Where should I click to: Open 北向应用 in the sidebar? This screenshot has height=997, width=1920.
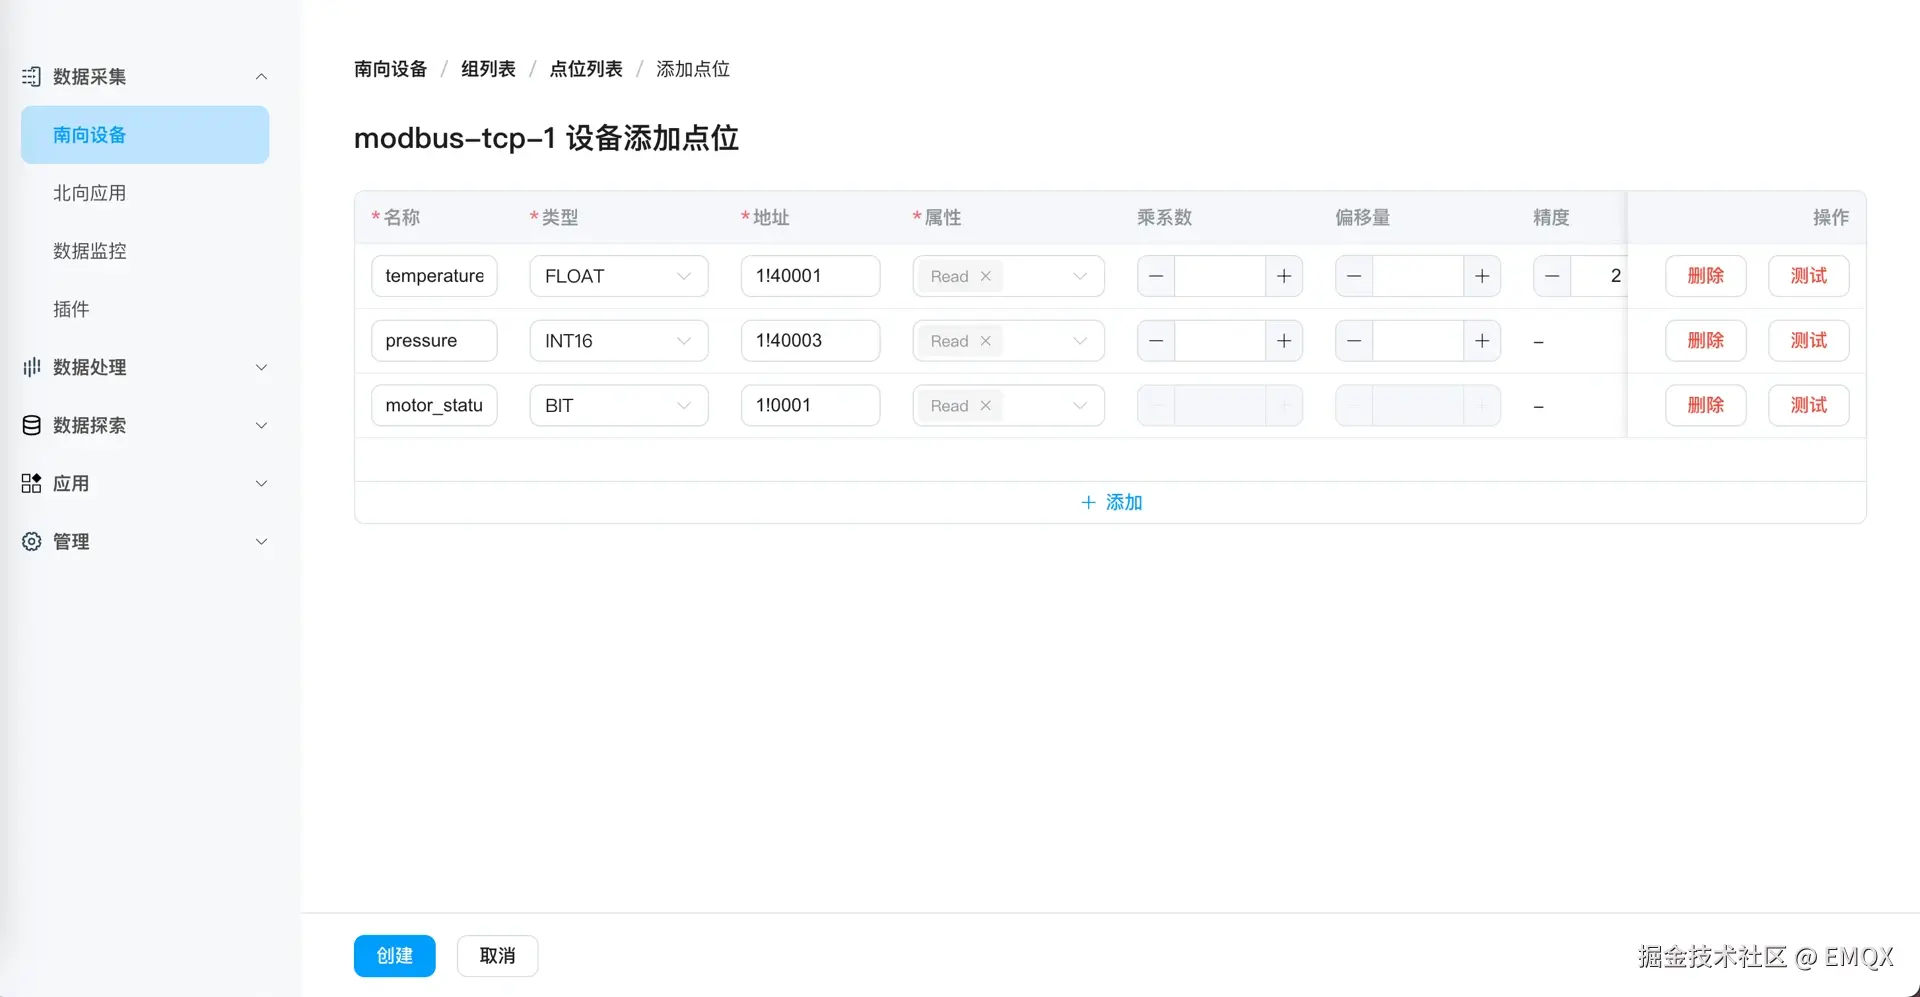(145, 193)
